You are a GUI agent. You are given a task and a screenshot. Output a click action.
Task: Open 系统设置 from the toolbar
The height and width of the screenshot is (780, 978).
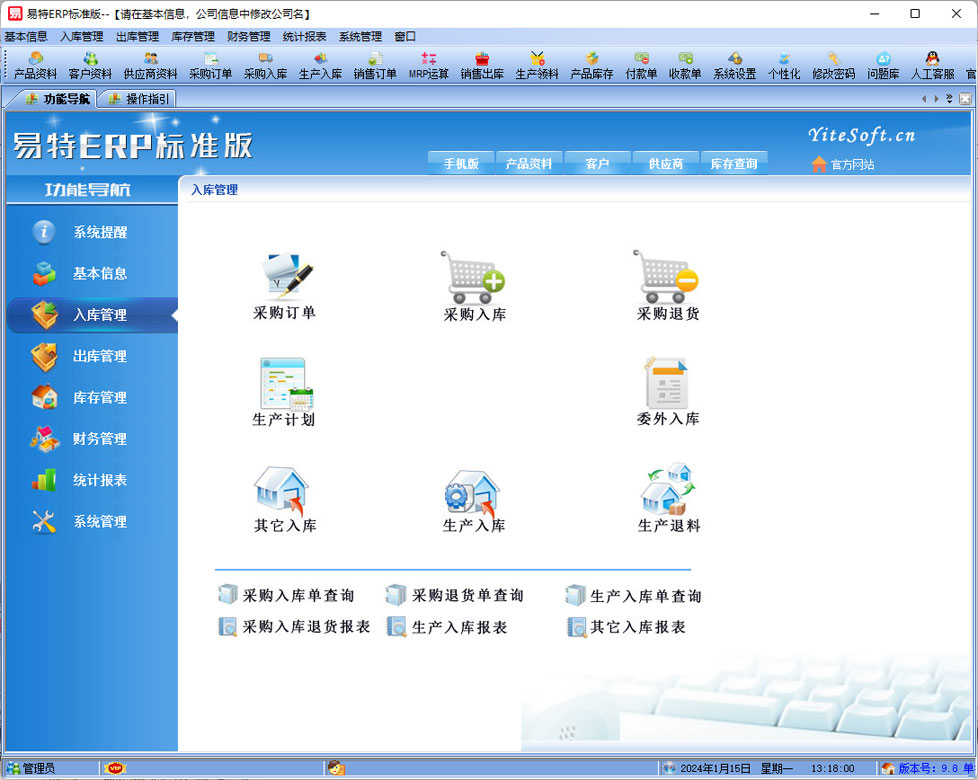pos(734,65)
